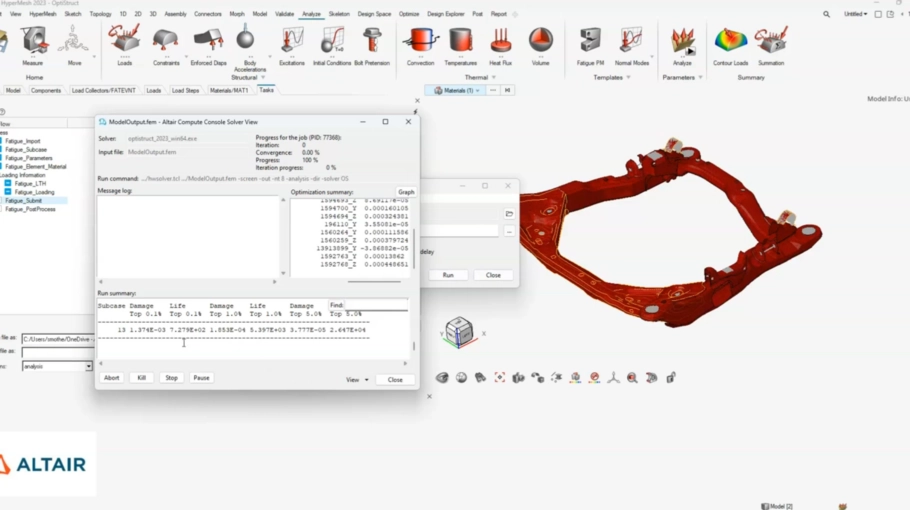
Task: Open the Temperatures tool
Action: 461,41
